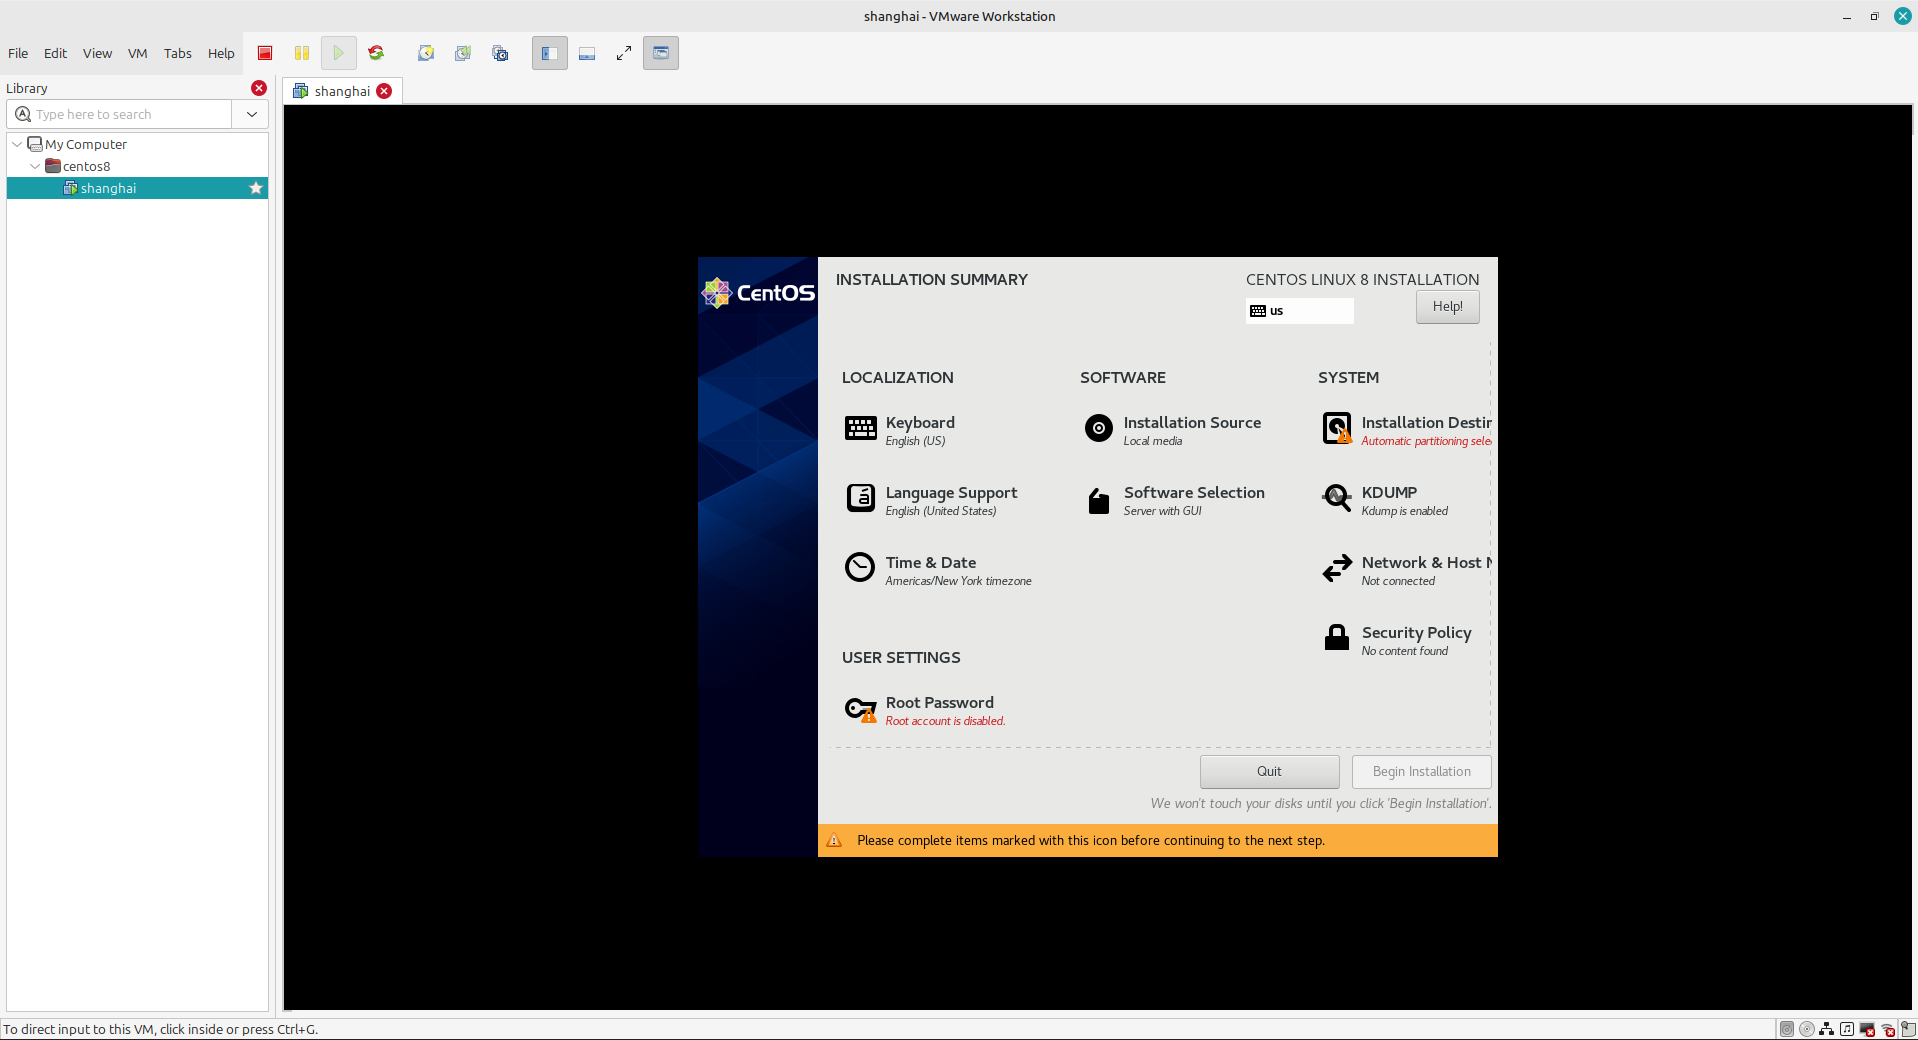Open Security Policy lock icon

tap(1337, 637)
